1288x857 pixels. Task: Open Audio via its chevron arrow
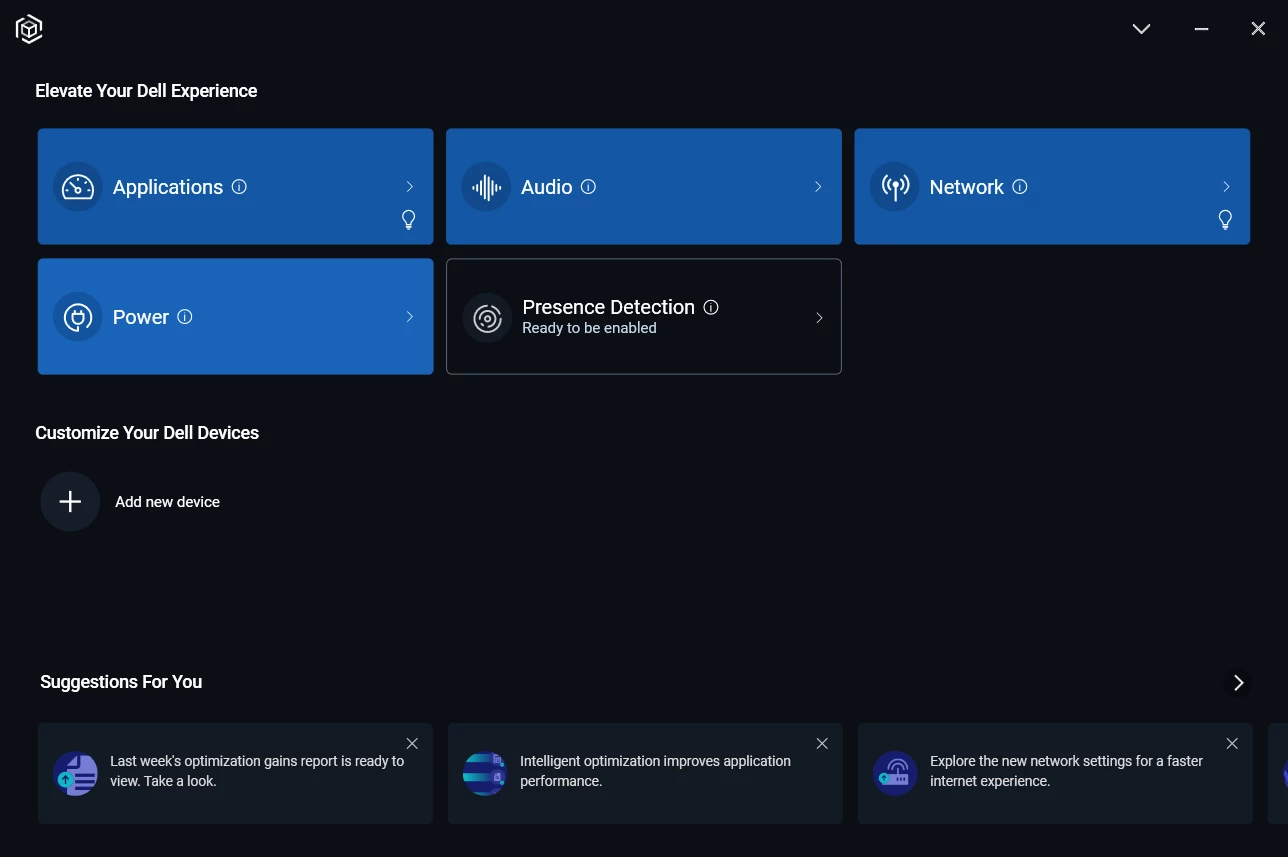[818, 187]
